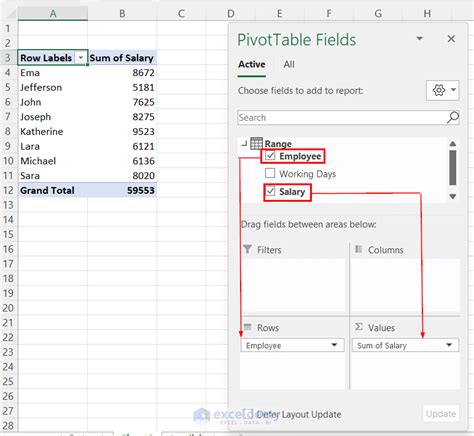Image resolution: width=474 pixels, height=436 pixels.
Task: Uncheck the Salary field checkbox
Action: 270,191
